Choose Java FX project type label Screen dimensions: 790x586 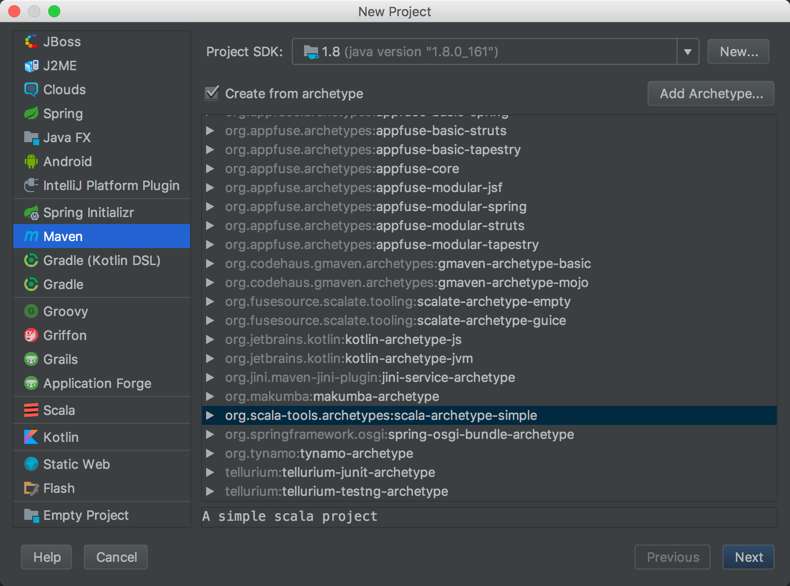67,138
